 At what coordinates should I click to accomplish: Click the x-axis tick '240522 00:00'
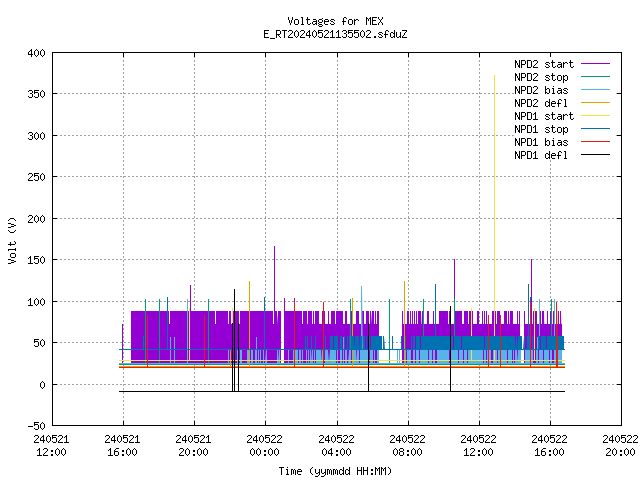point(264,445)
